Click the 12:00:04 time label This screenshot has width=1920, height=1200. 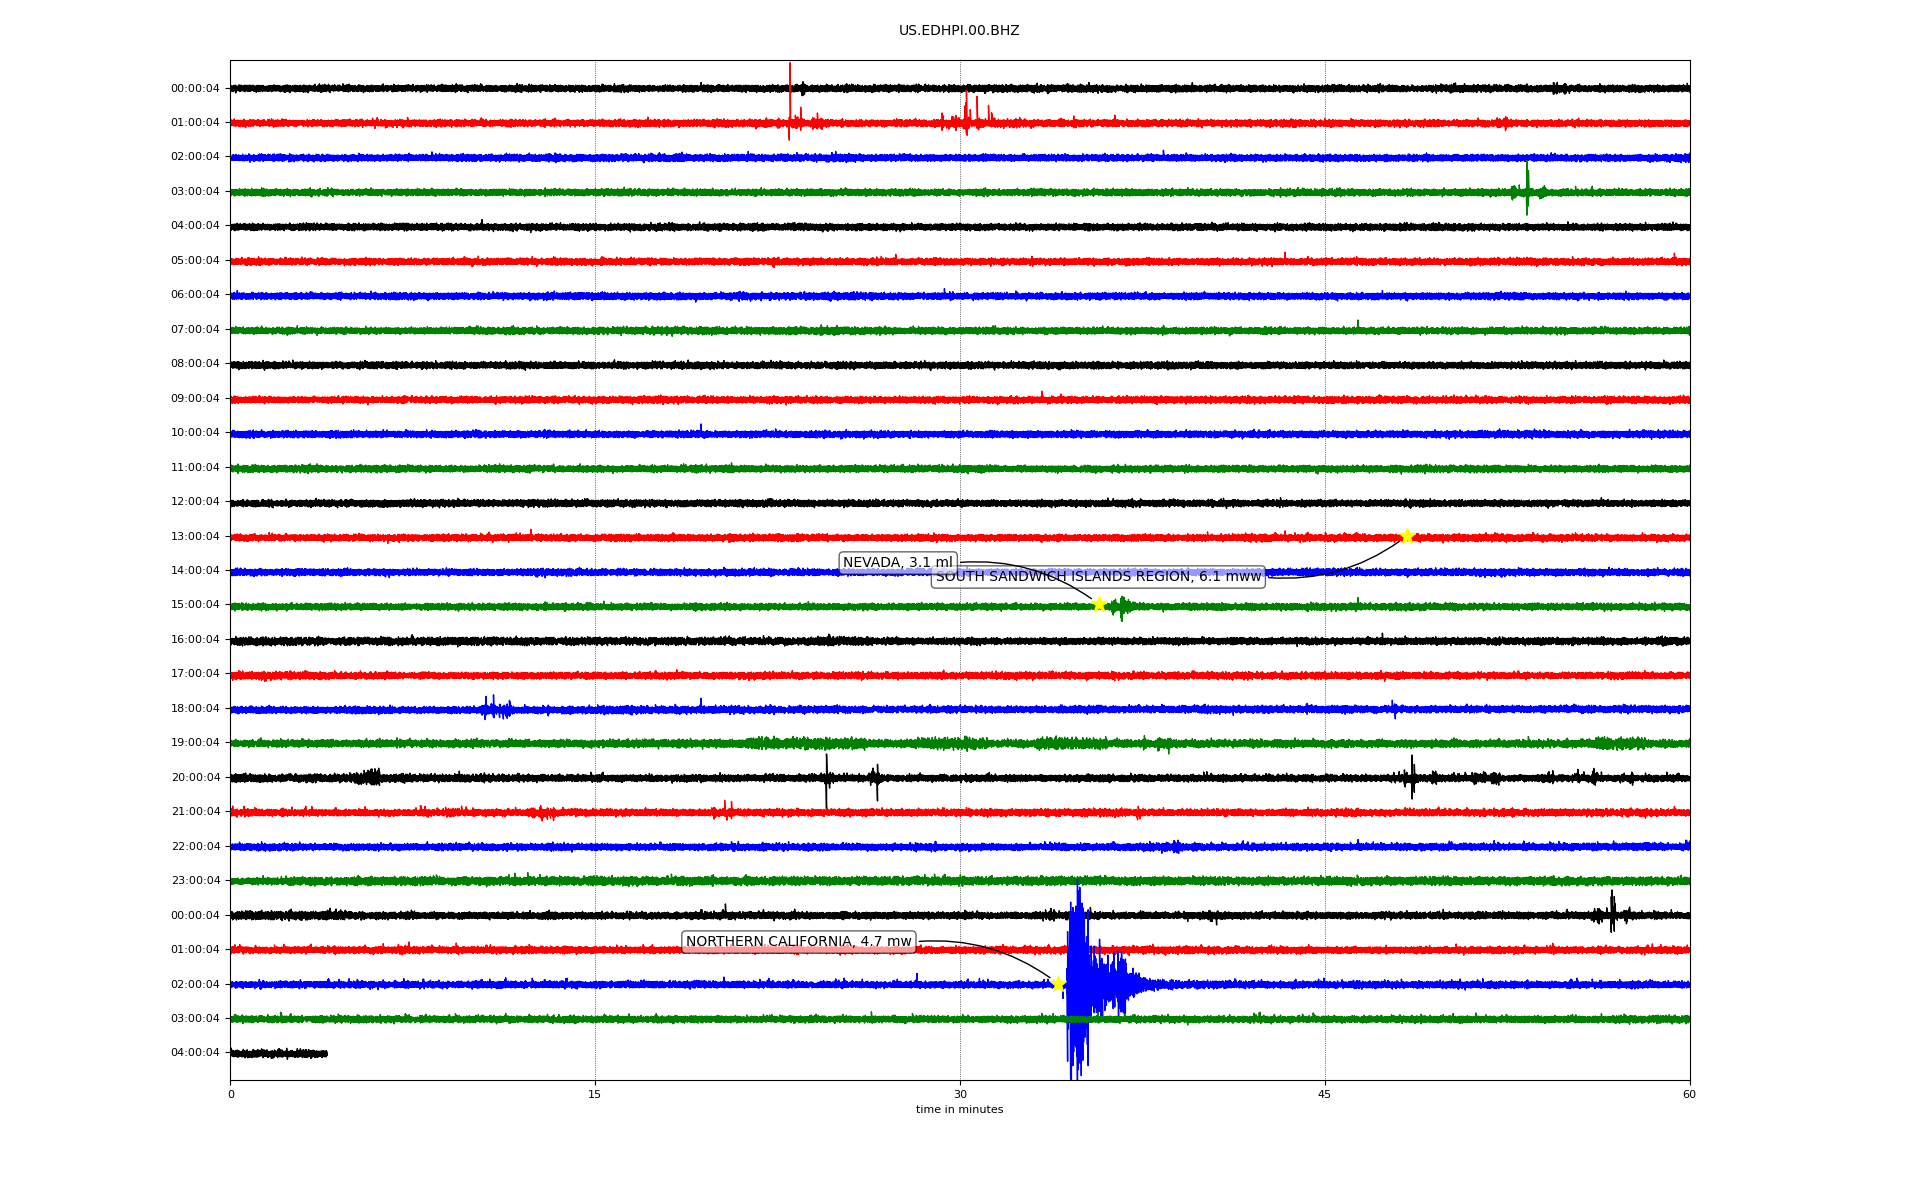195,502
